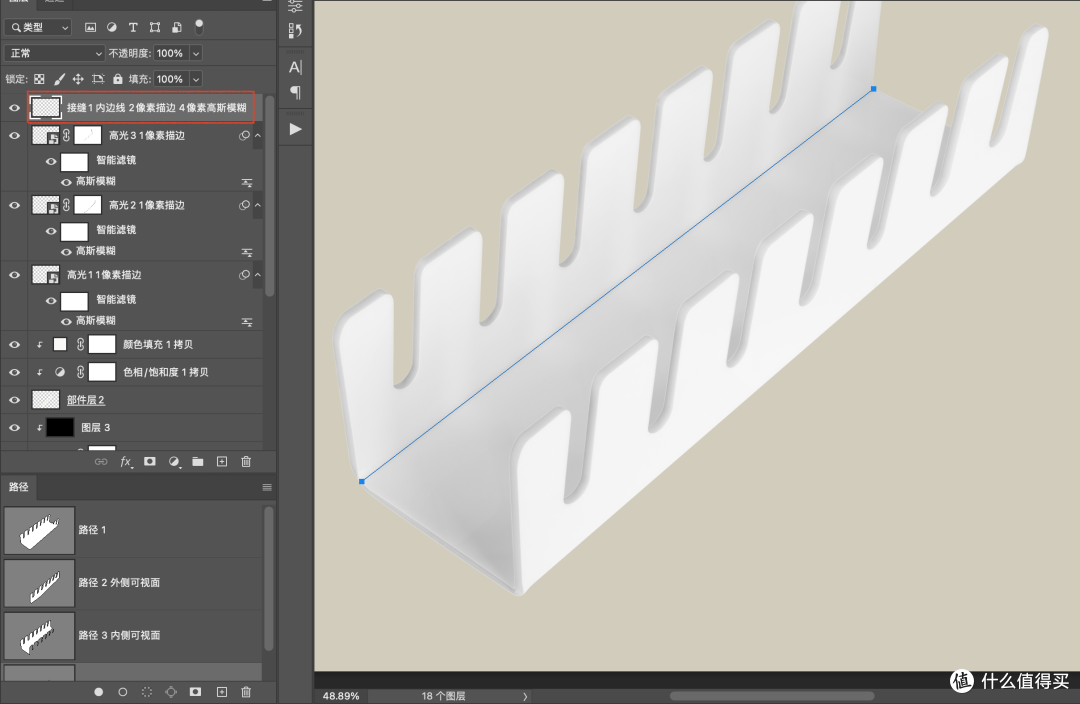Collapse smart filters of 高光1 layer
The image size is (1080, 704).
point(258,275)
